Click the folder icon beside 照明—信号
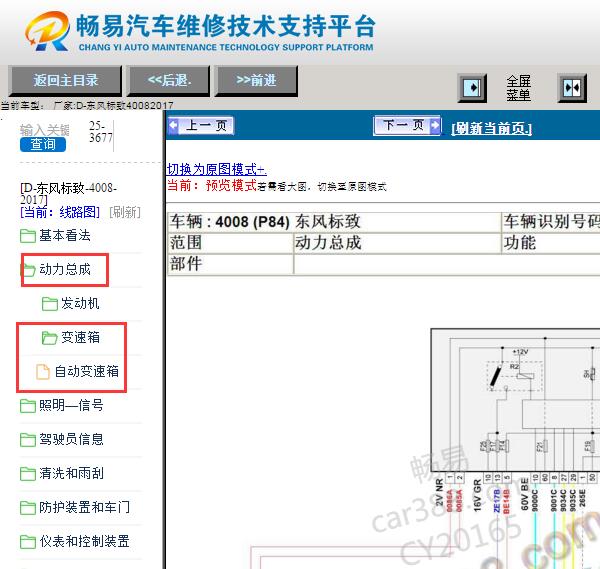 (28, 406)
